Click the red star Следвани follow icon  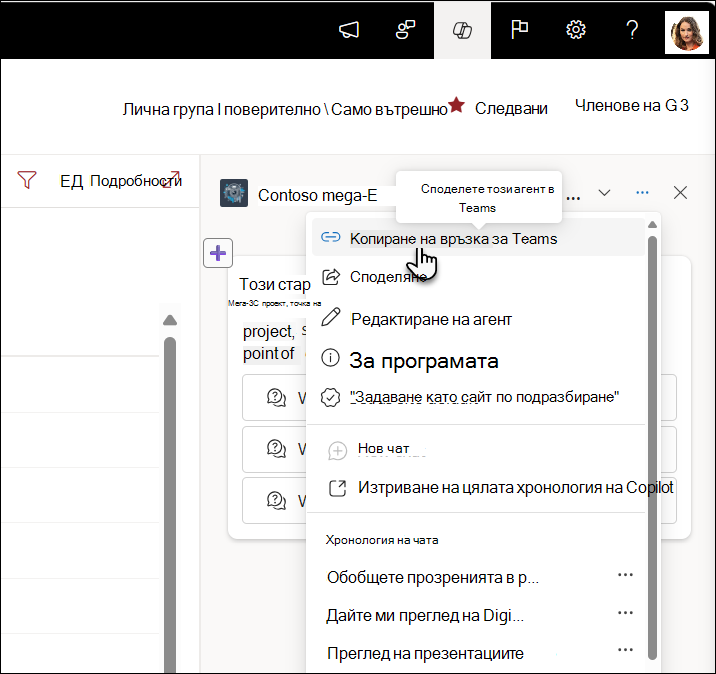click(456, 105)
